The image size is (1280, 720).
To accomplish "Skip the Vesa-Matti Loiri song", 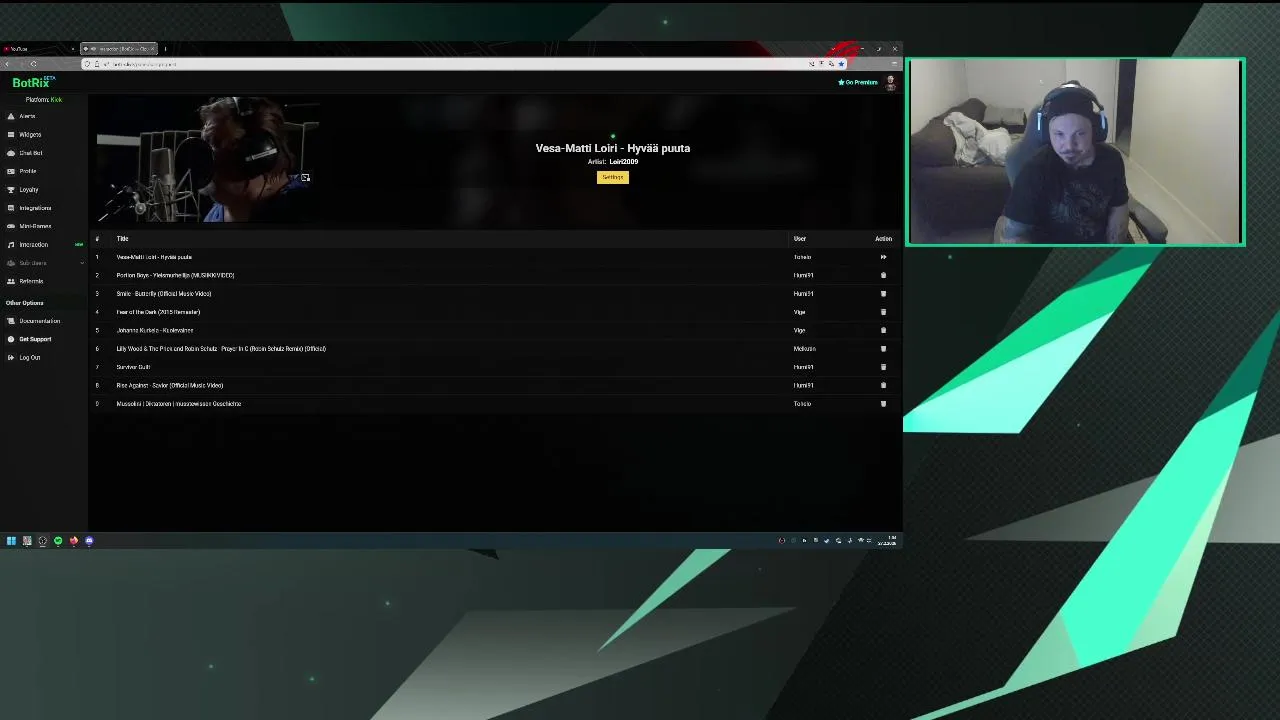I will tap(883, 257).
